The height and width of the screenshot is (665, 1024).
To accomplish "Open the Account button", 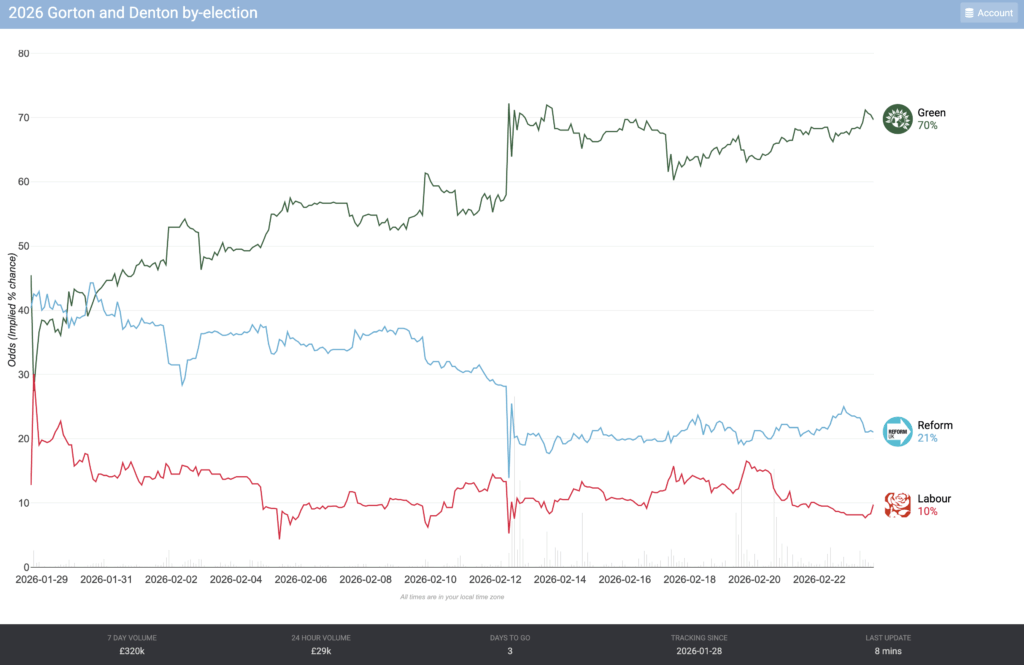I will point(988,13).
